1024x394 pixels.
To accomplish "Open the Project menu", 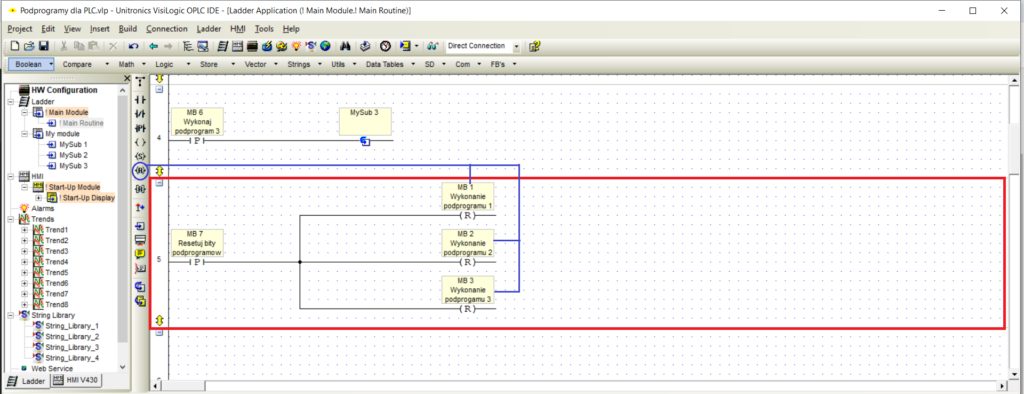I will tap(20, 29).
